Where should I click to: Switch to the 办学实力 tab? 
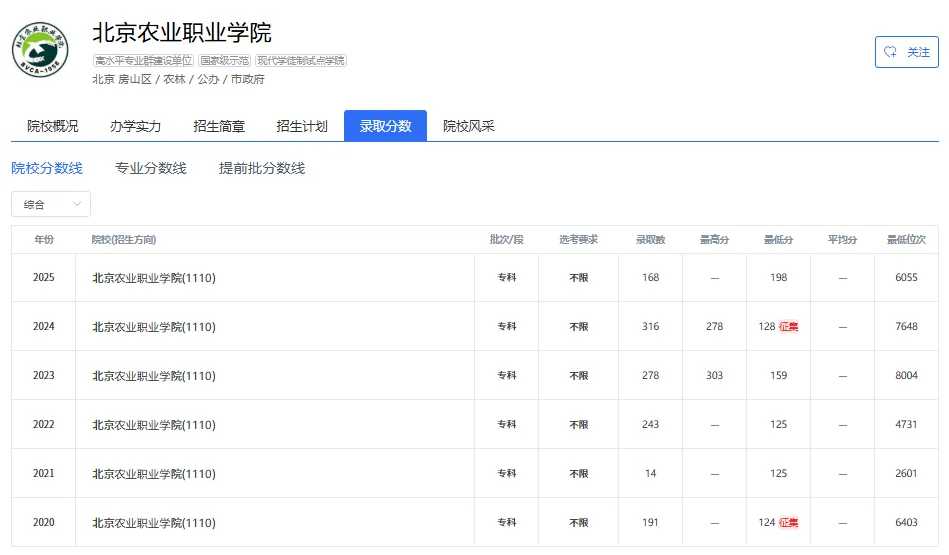[136, 126]
